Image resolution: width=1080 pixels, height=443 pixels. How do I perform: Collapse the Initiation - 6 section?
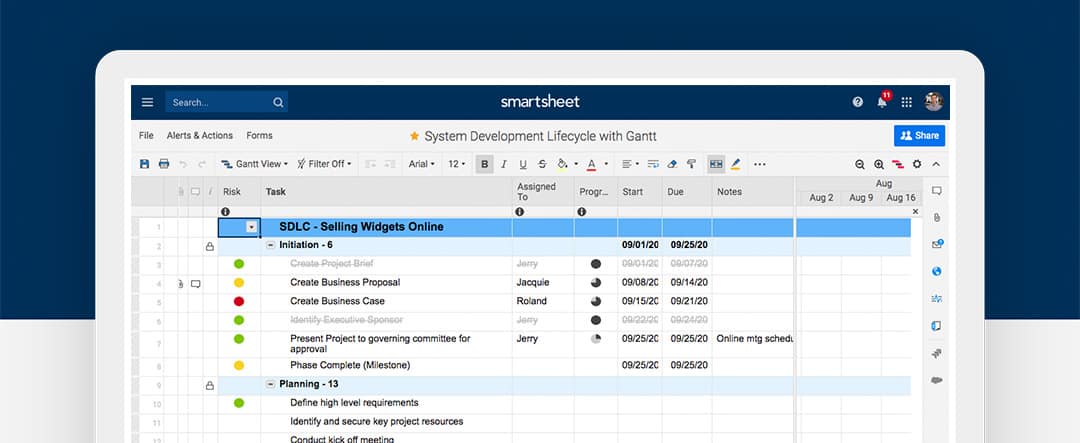pyautogui.click(x=271, y=245)
